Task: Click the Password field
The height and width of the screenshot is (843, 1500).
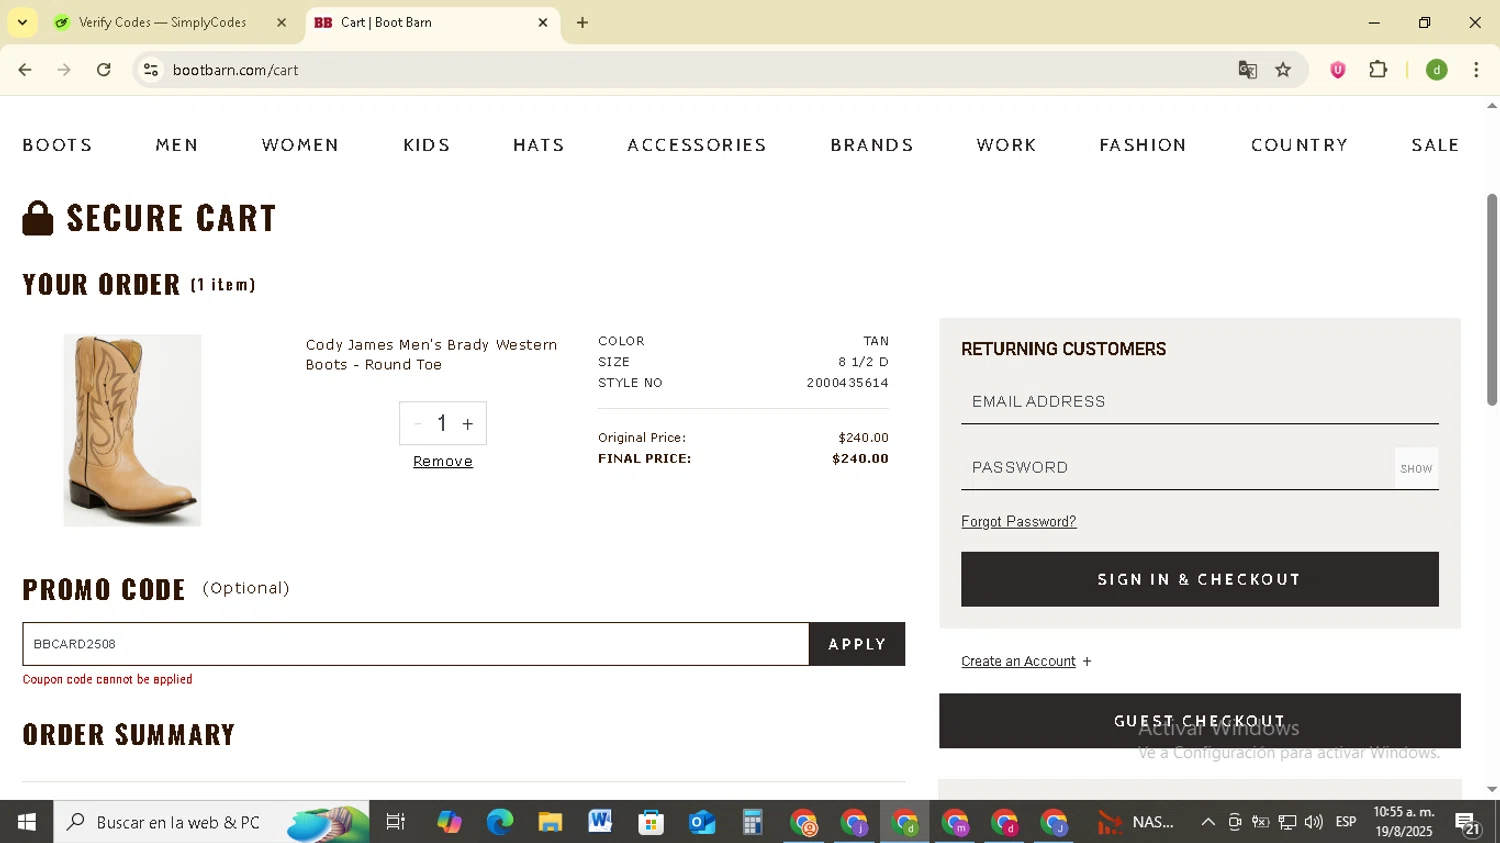Action: tap(1177, 468)
